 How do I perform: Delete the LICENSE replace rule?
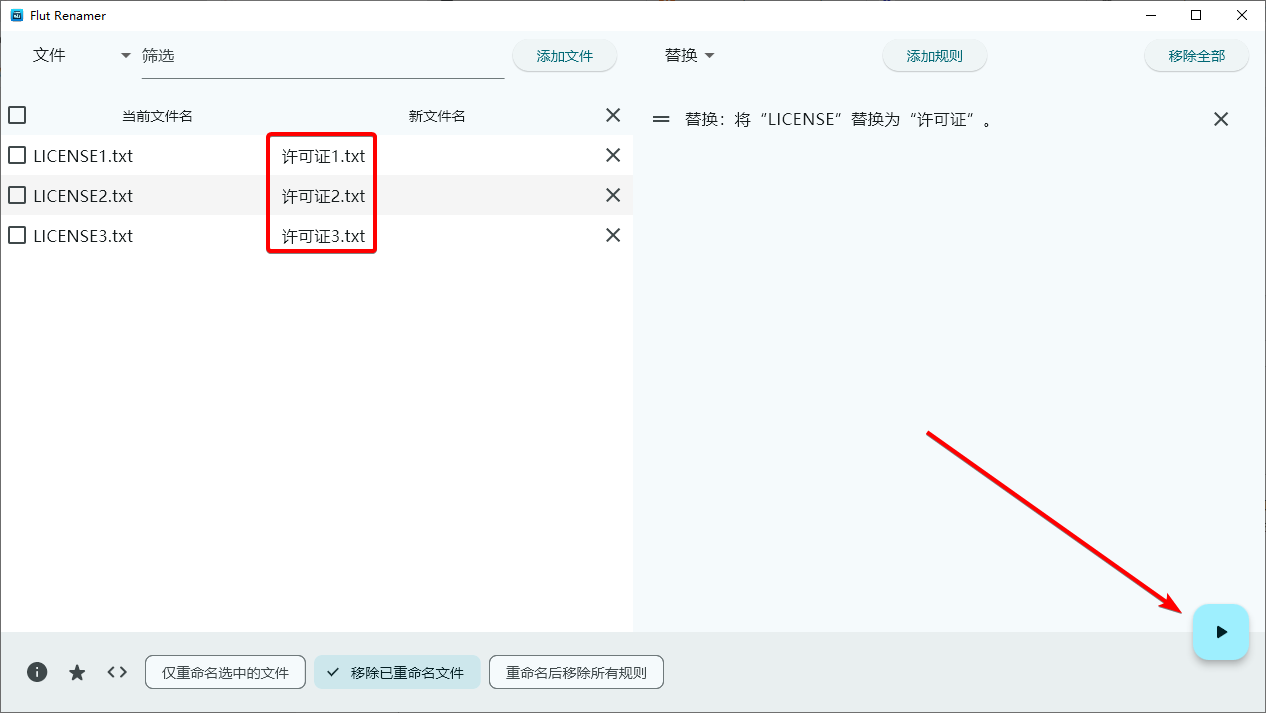tap(1220, 119)
